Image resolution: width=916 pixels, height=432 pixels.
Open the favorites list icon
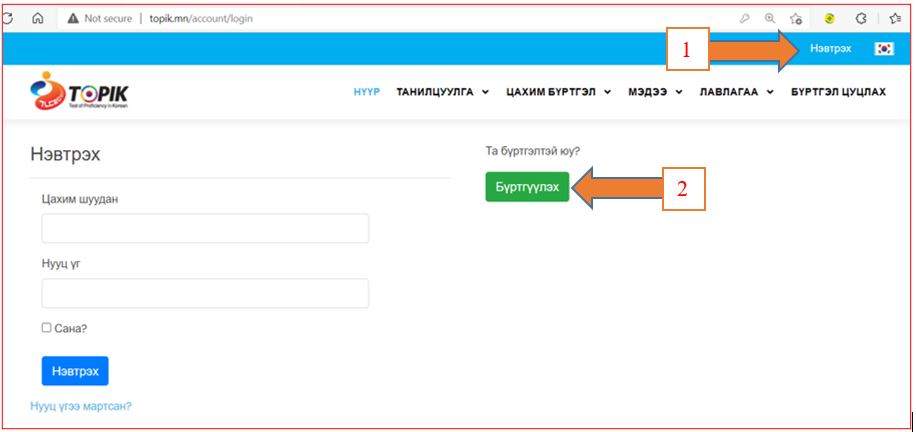pos(895,18)
